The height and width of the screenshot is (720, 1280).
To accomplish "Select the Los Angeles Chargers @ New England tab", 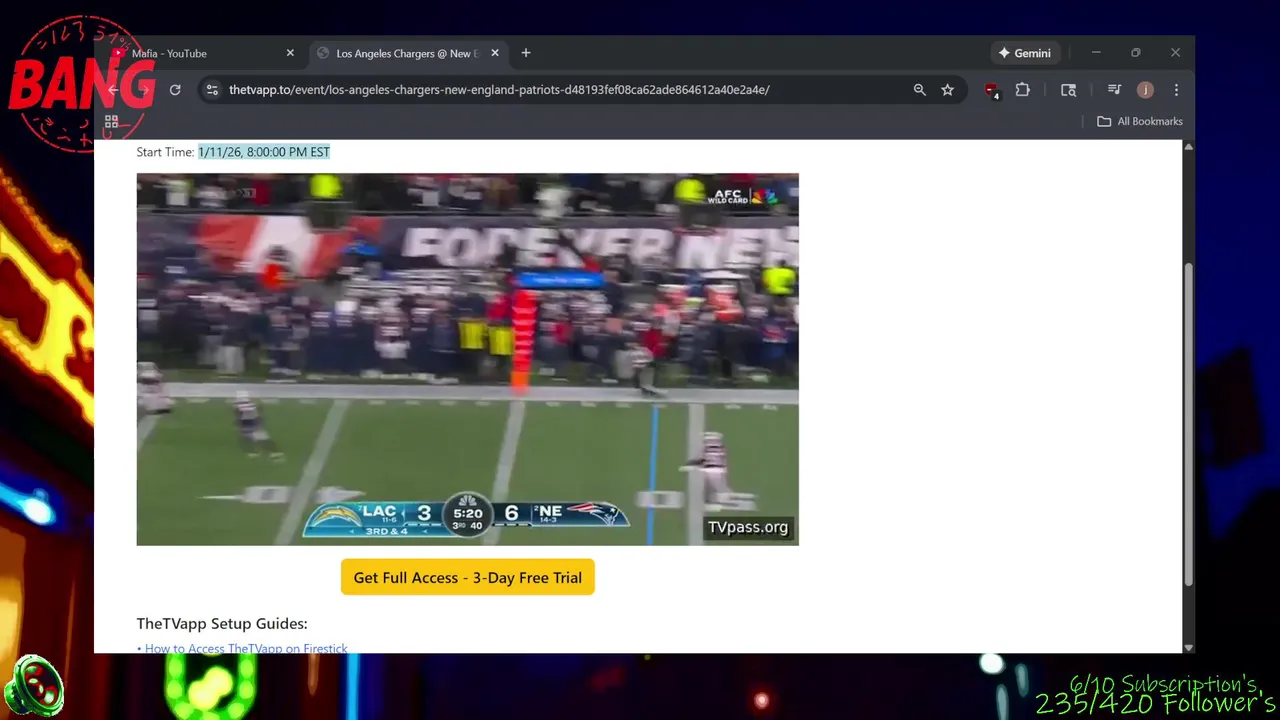I will coord(408,53).
